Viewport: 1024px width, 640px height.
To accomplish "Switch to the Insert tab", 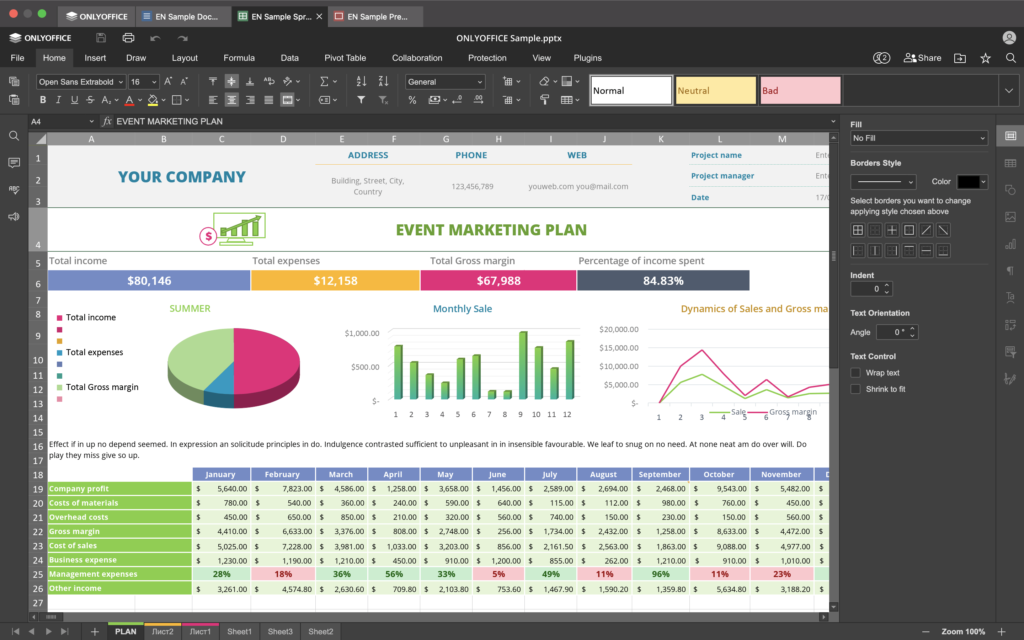I will pos(95,58).
